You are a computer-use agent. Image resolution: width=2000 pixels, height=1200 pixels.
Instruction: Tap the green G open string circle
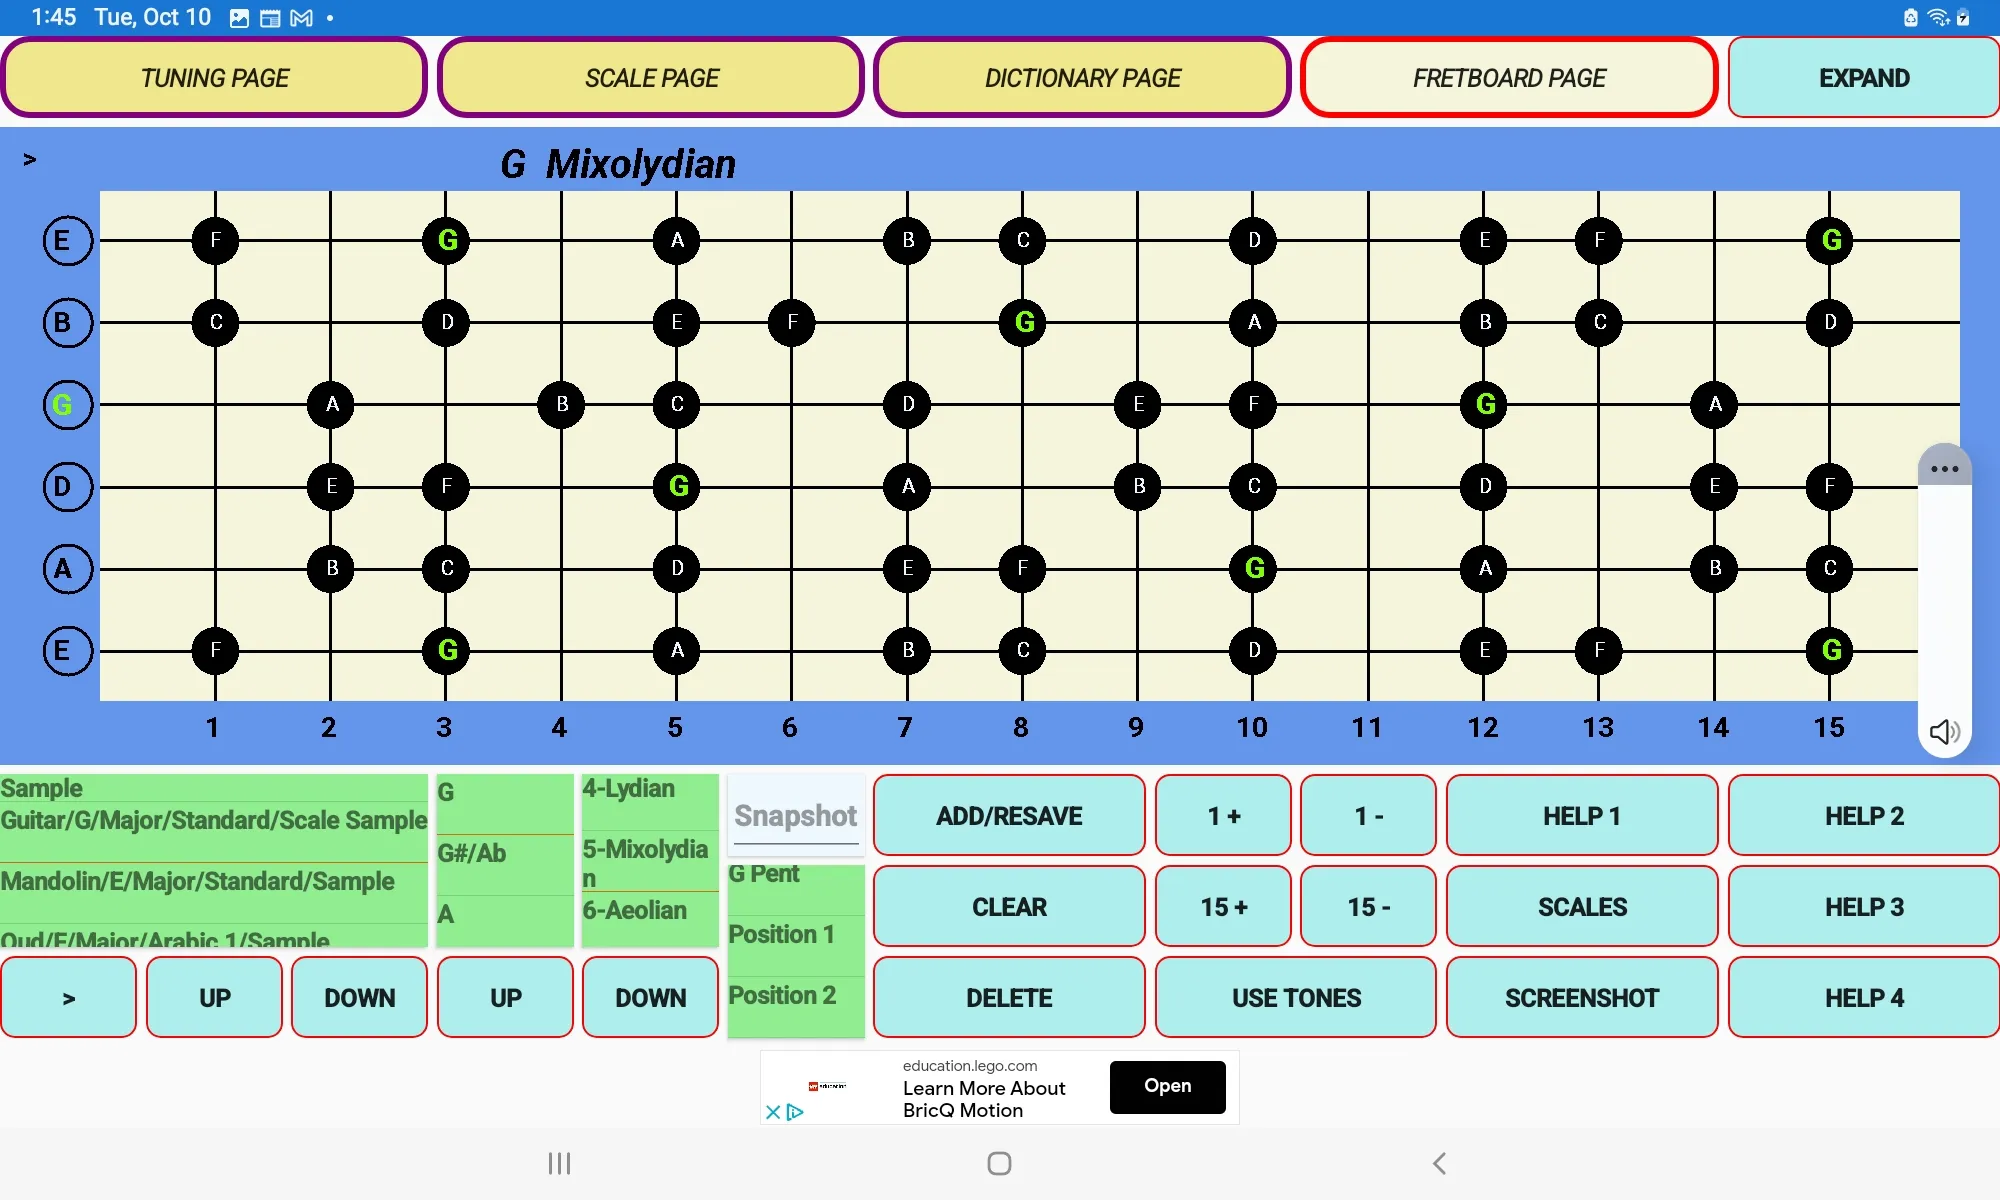tap(67, 405)
